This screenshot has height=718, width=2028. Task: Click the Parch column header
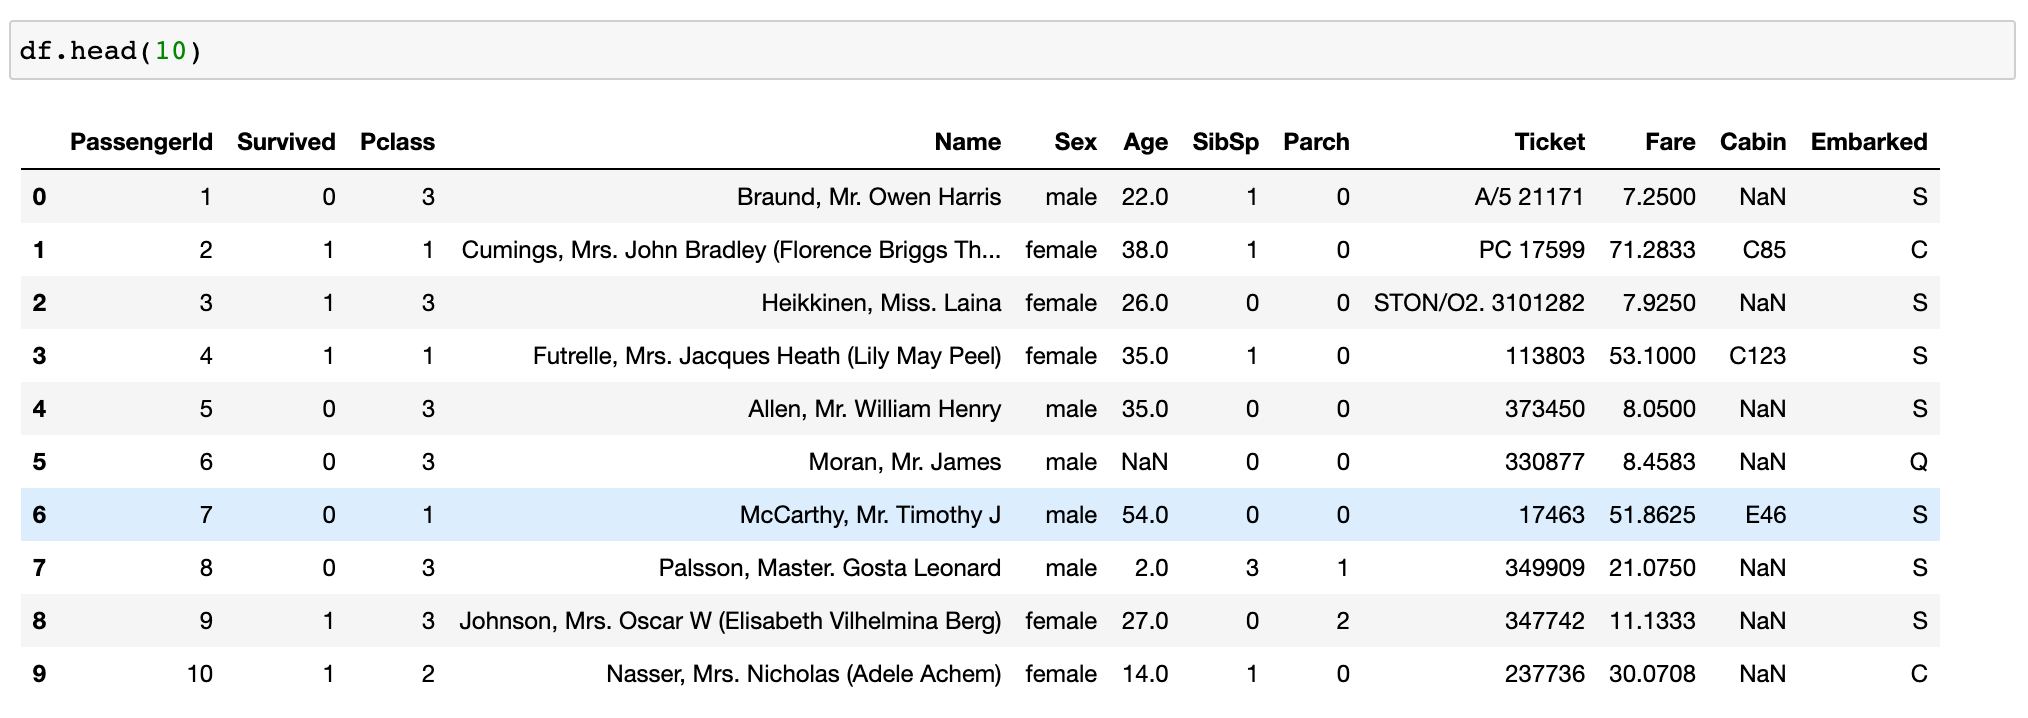[x=1316, y=142]
